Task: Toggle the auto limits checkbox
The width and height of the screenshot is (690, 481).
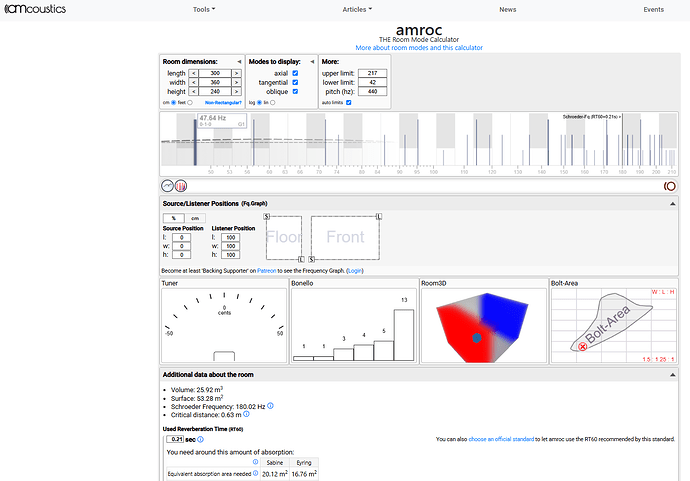Action: 349,103
